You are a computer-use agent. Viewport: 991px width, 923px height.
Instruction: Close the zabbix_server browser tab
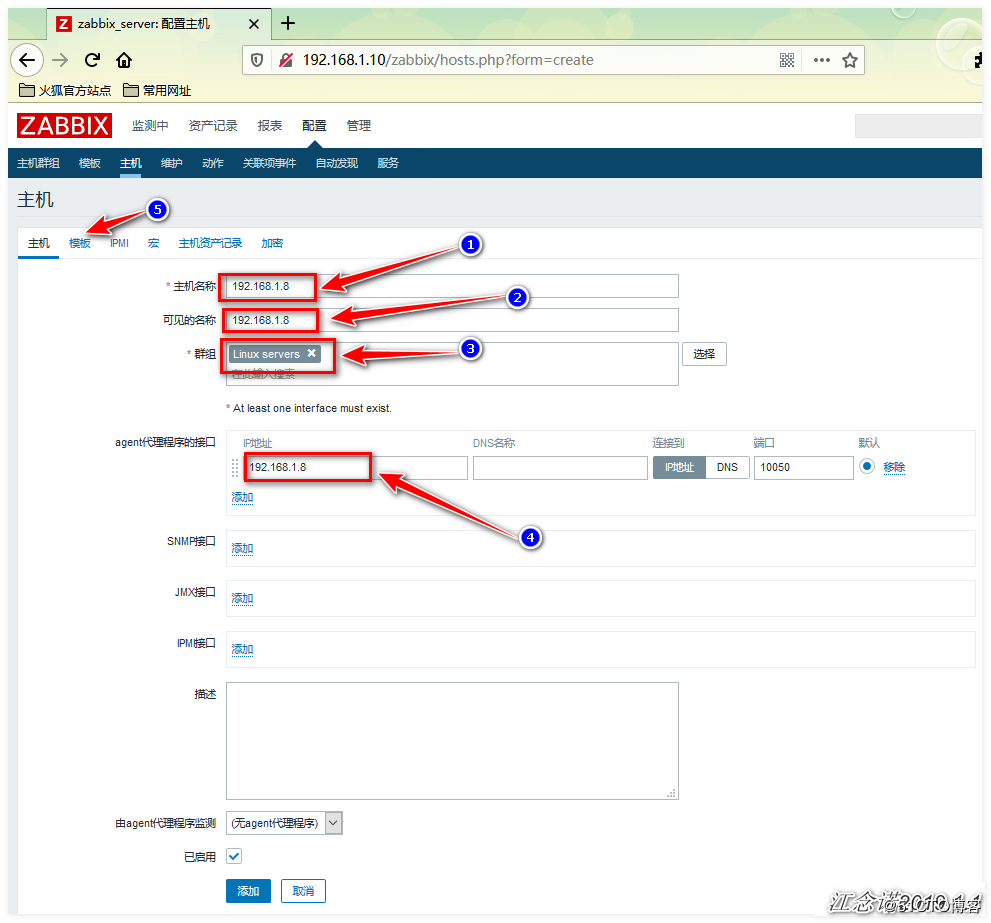click(253, 24)
